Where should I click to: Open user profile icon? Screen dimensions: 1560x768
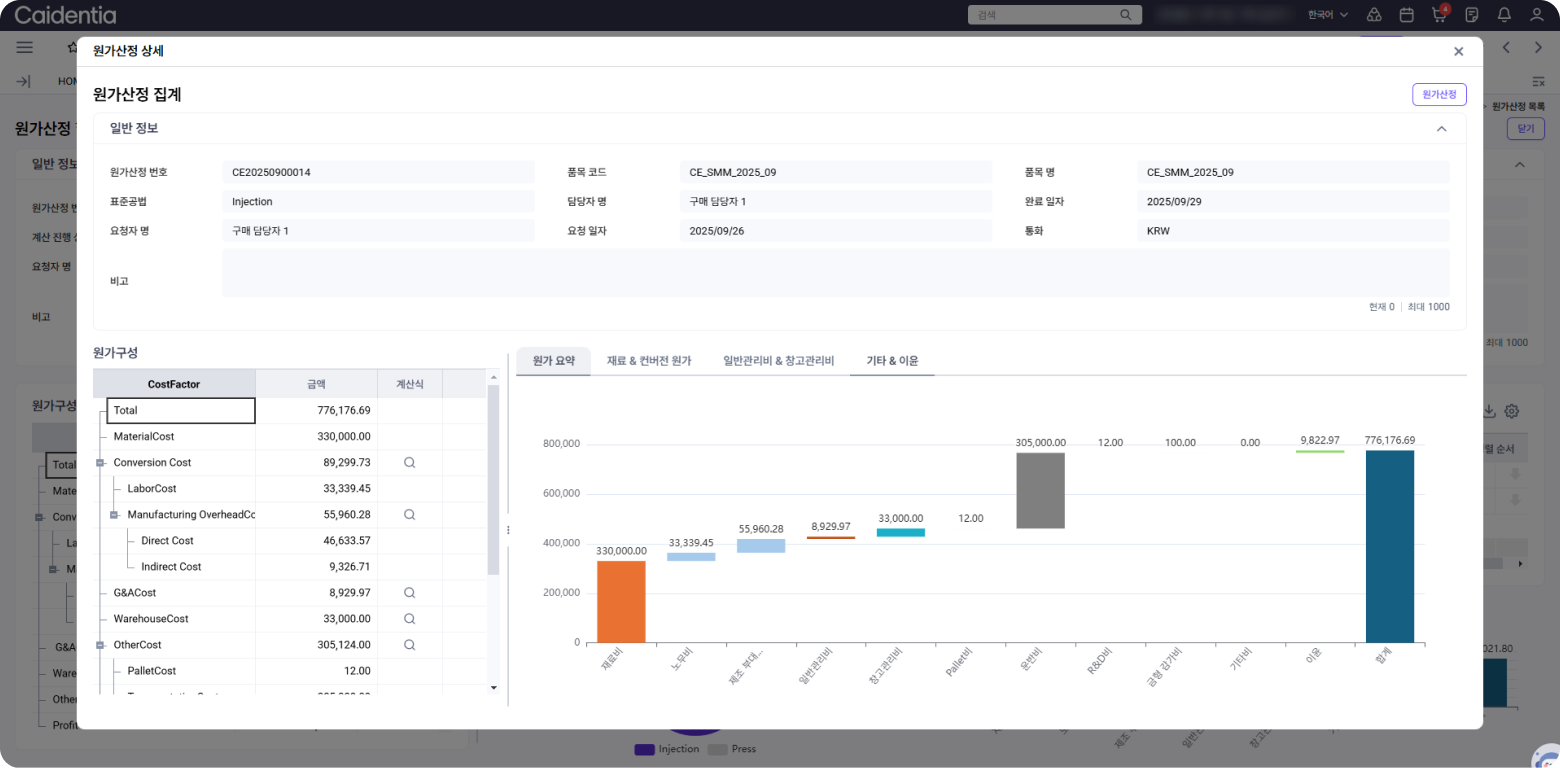tap(1537, 15)
